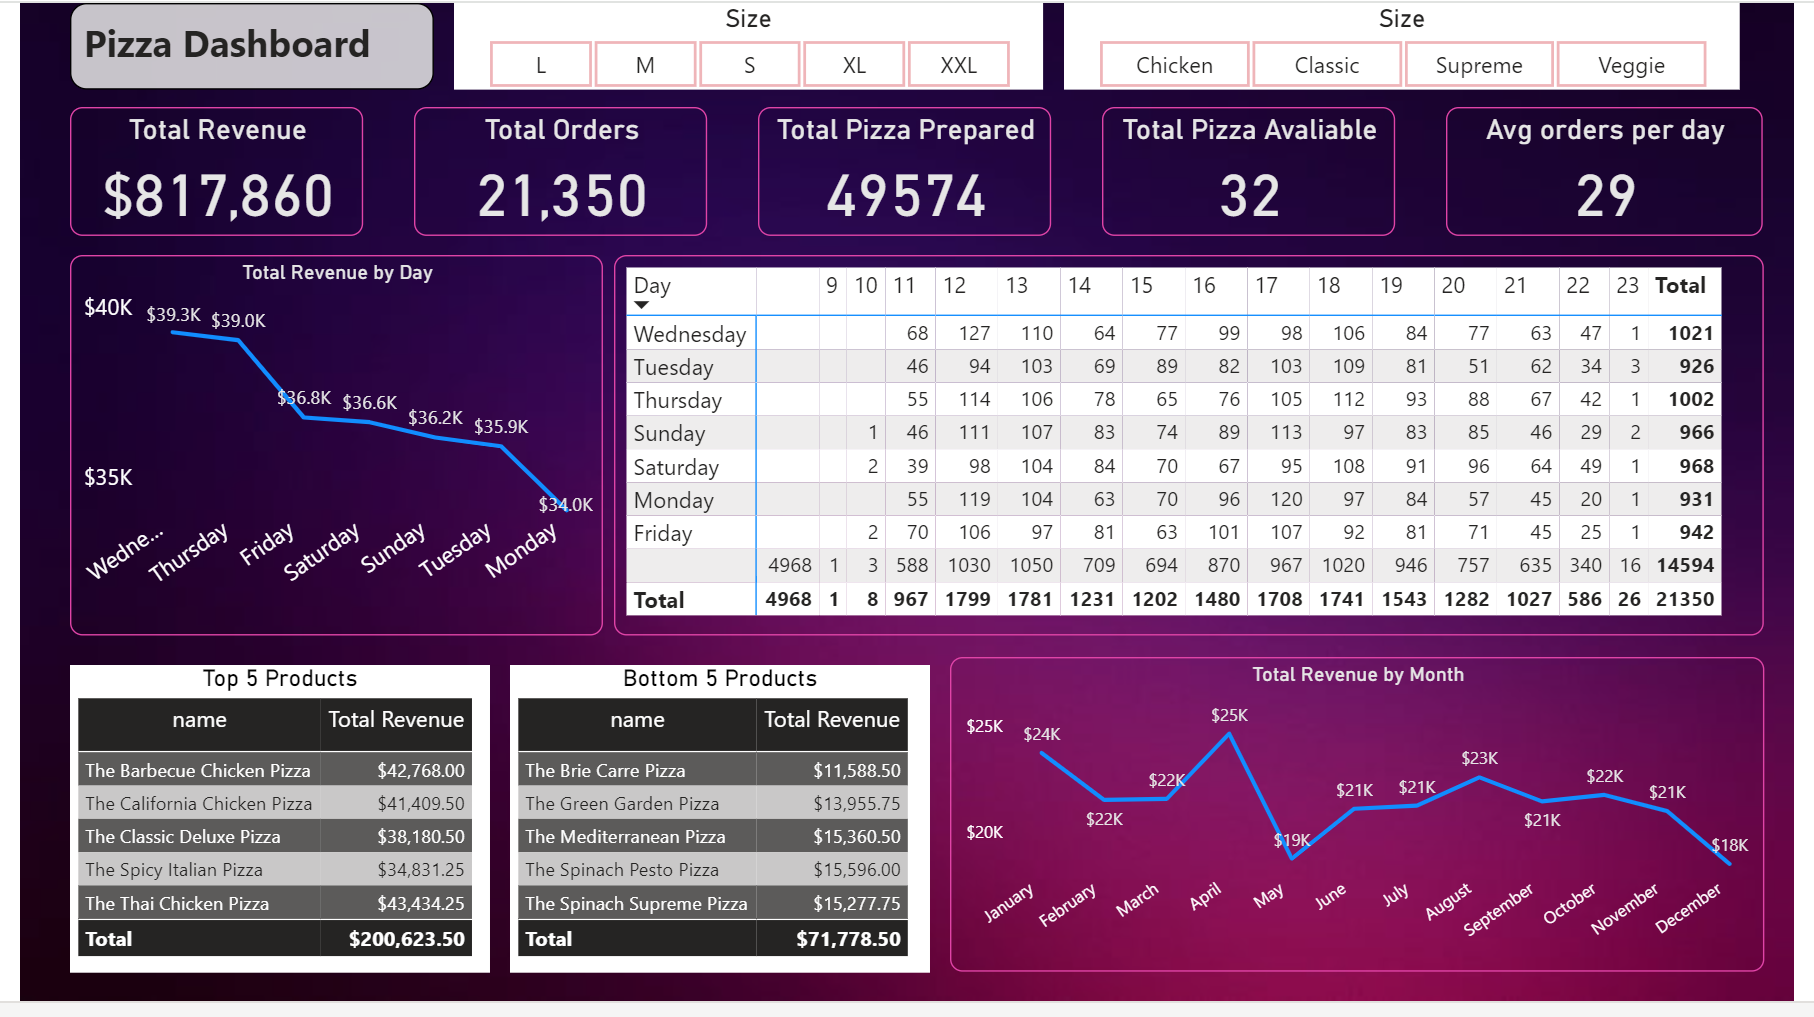Click the sort arrow under the Day header
1814x1017 pixels.
point(641,305)
